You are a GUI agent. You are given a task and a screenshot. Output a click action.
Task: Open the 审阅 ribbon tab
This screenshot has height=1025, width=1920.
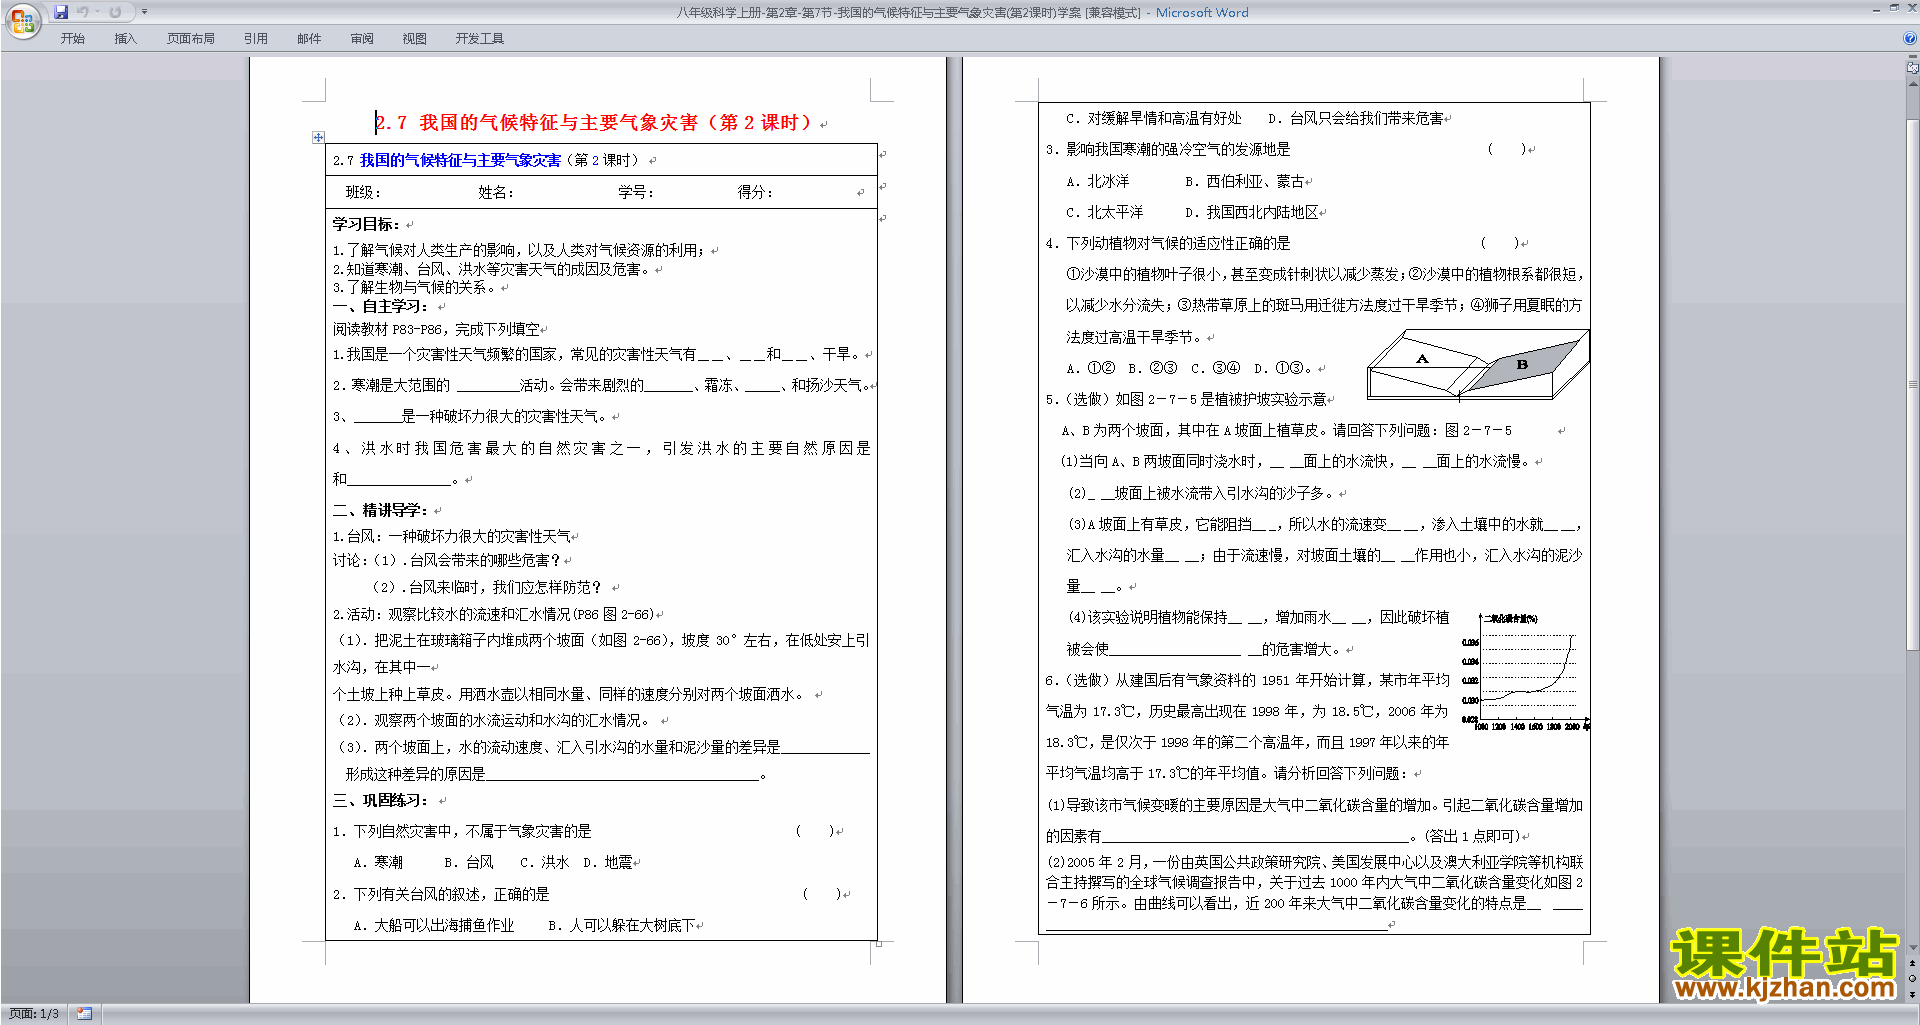point(362,38)
